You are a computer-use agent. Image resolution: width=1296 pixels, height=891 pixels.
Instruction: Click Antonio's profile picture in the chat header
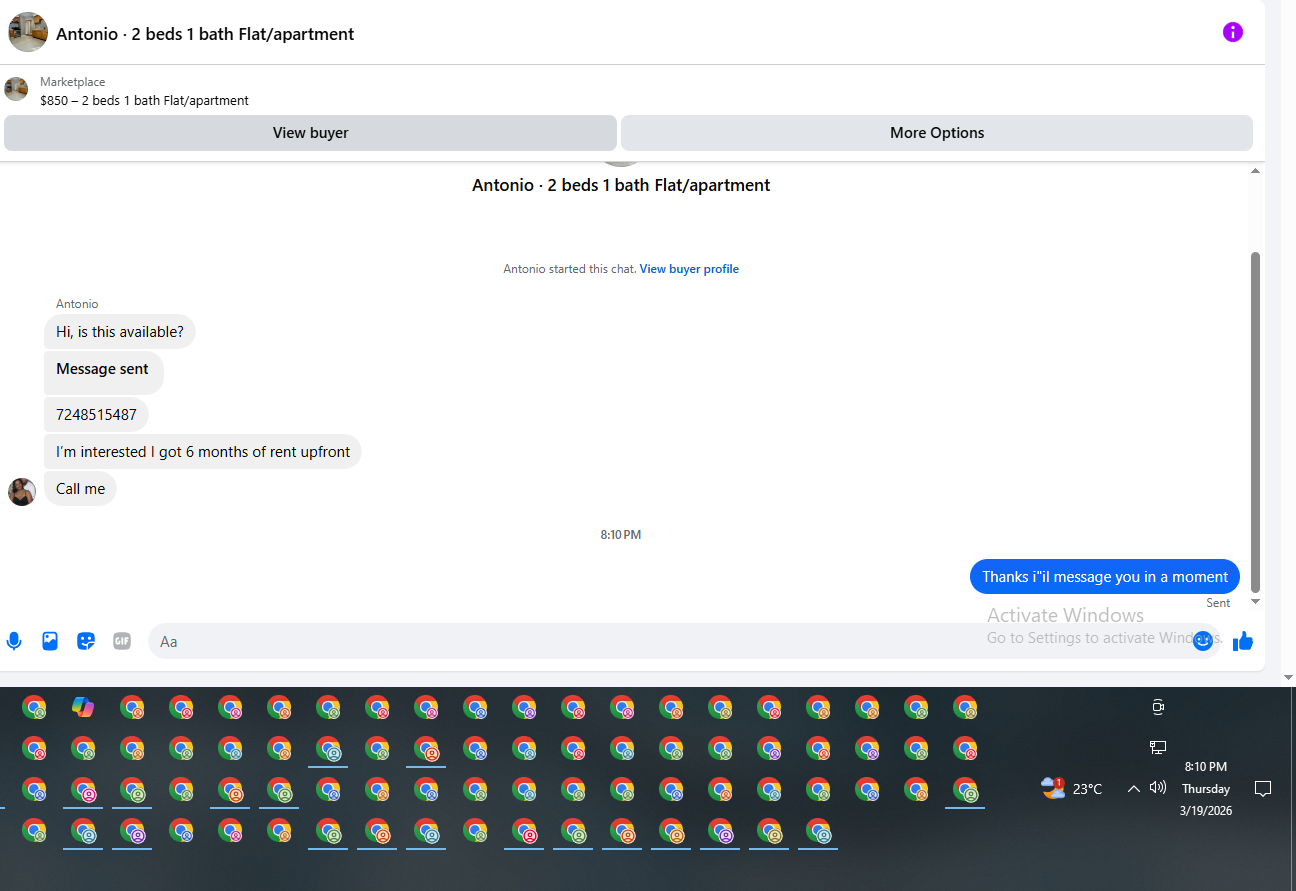[x=28, y=32]
